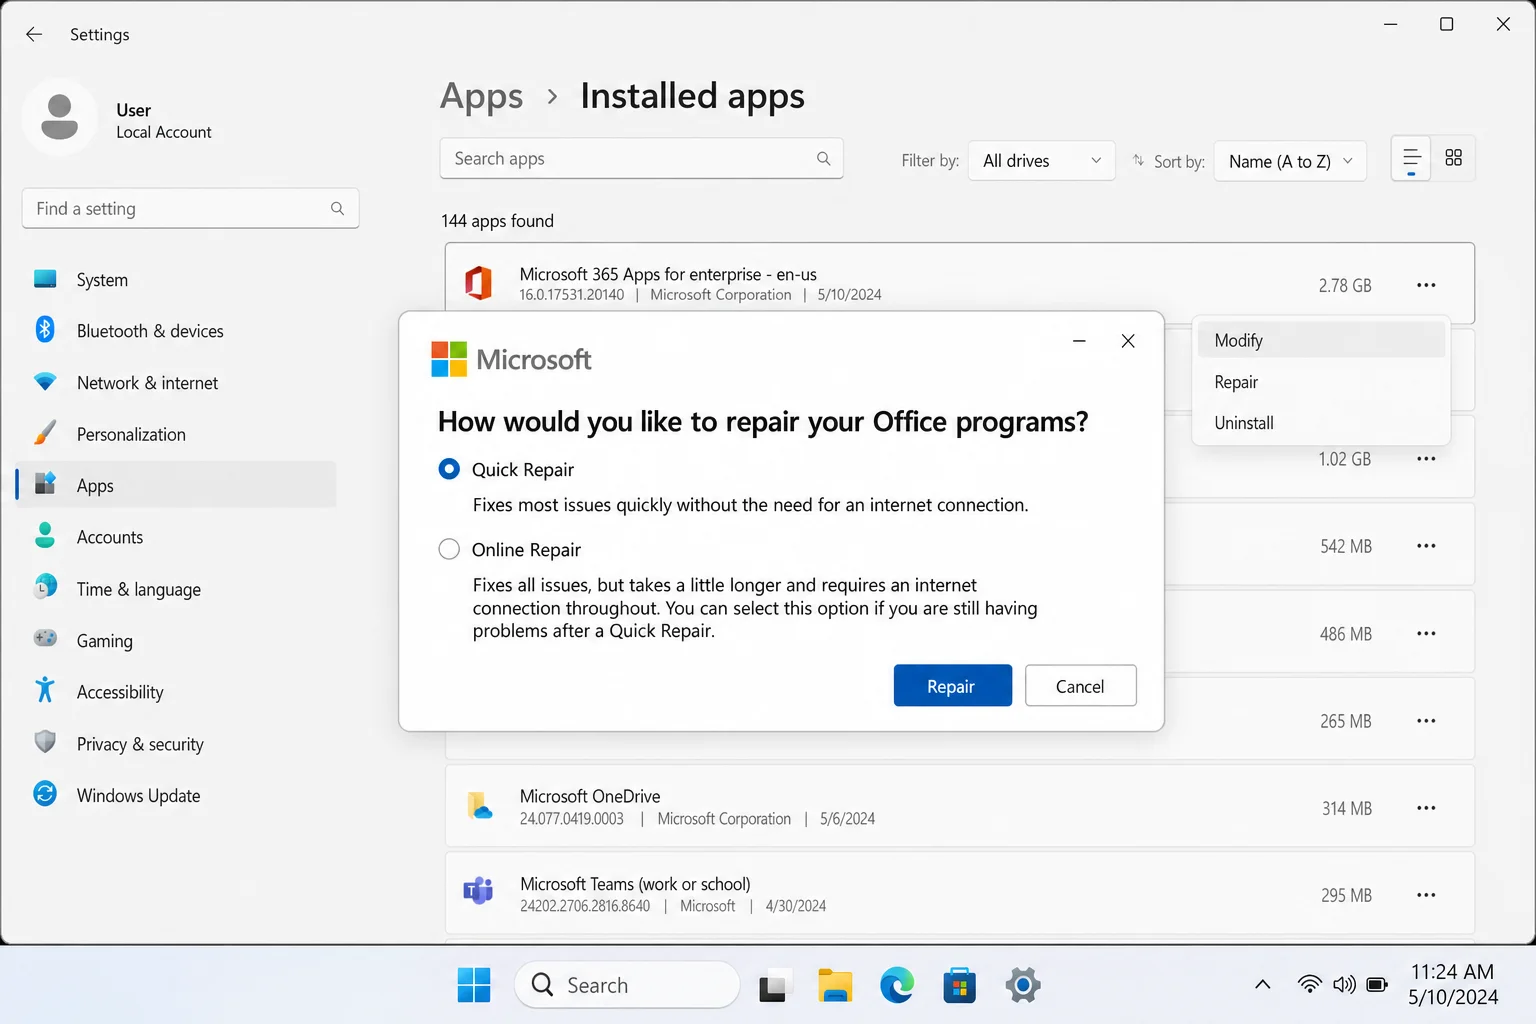Open System settings in sidebar
1536x1024 pixels.
pyautogui.click(x=176, y=280)
